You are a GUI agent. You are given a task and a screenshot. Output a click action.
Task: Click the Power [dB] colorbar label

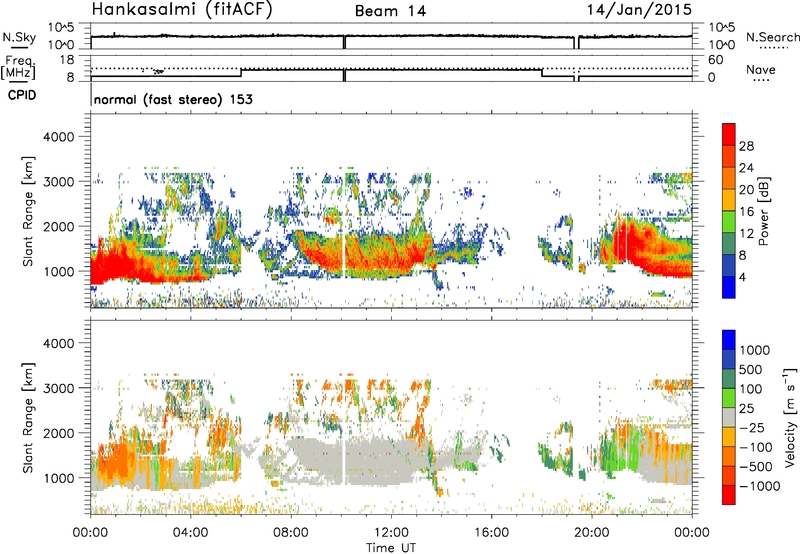[x=763, y=211]
